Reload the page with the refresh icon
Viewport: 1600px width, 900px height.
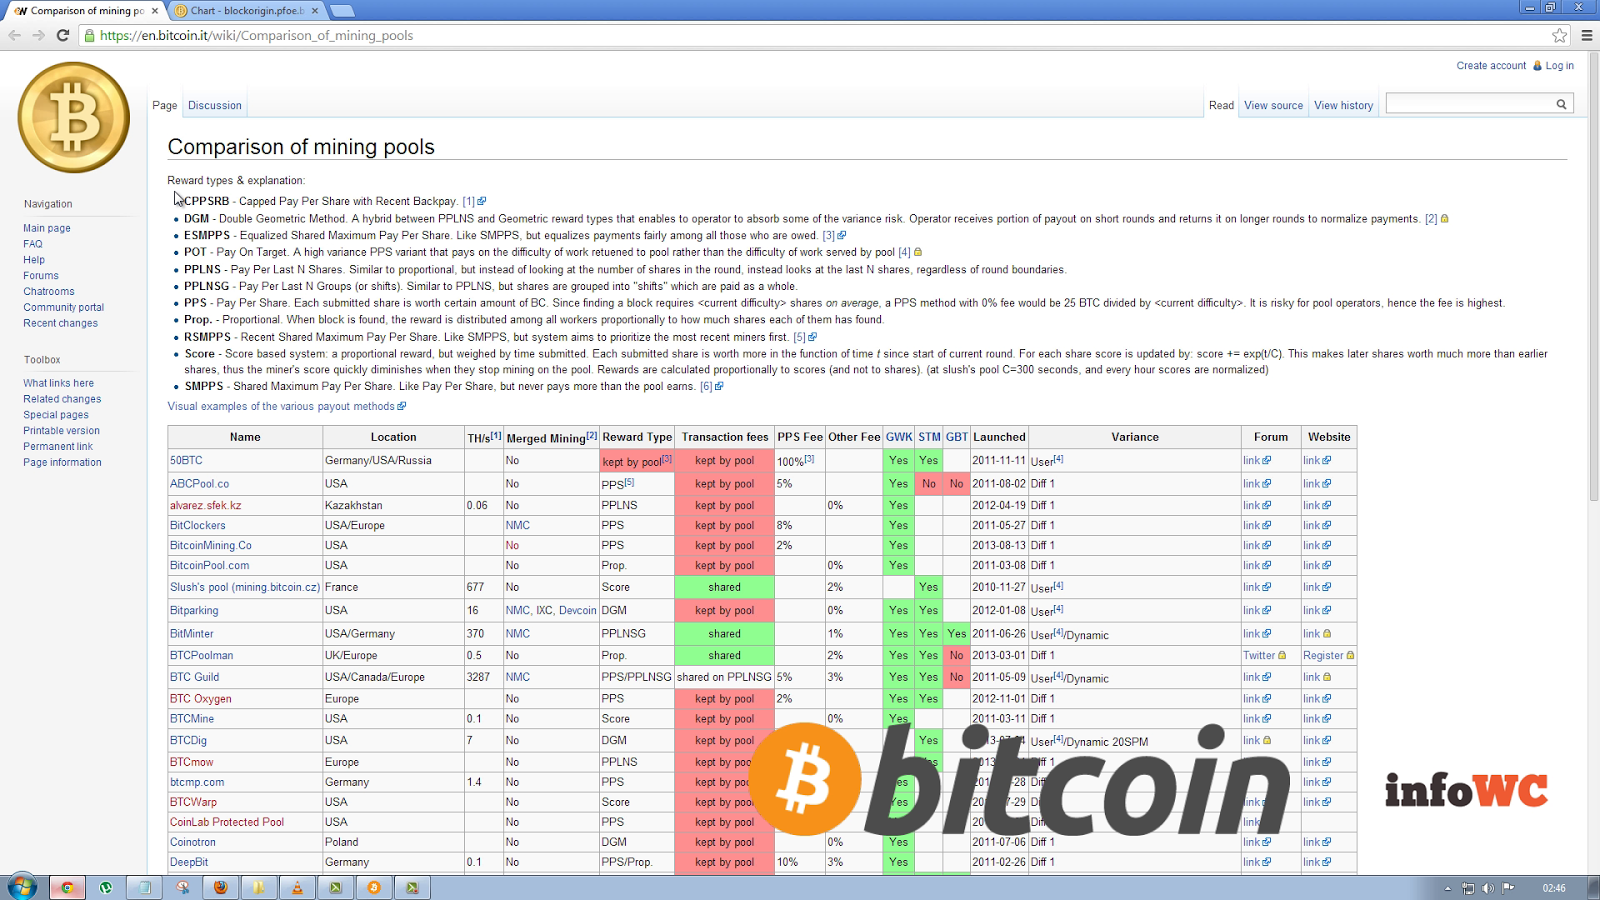click(x=62, y=35)
